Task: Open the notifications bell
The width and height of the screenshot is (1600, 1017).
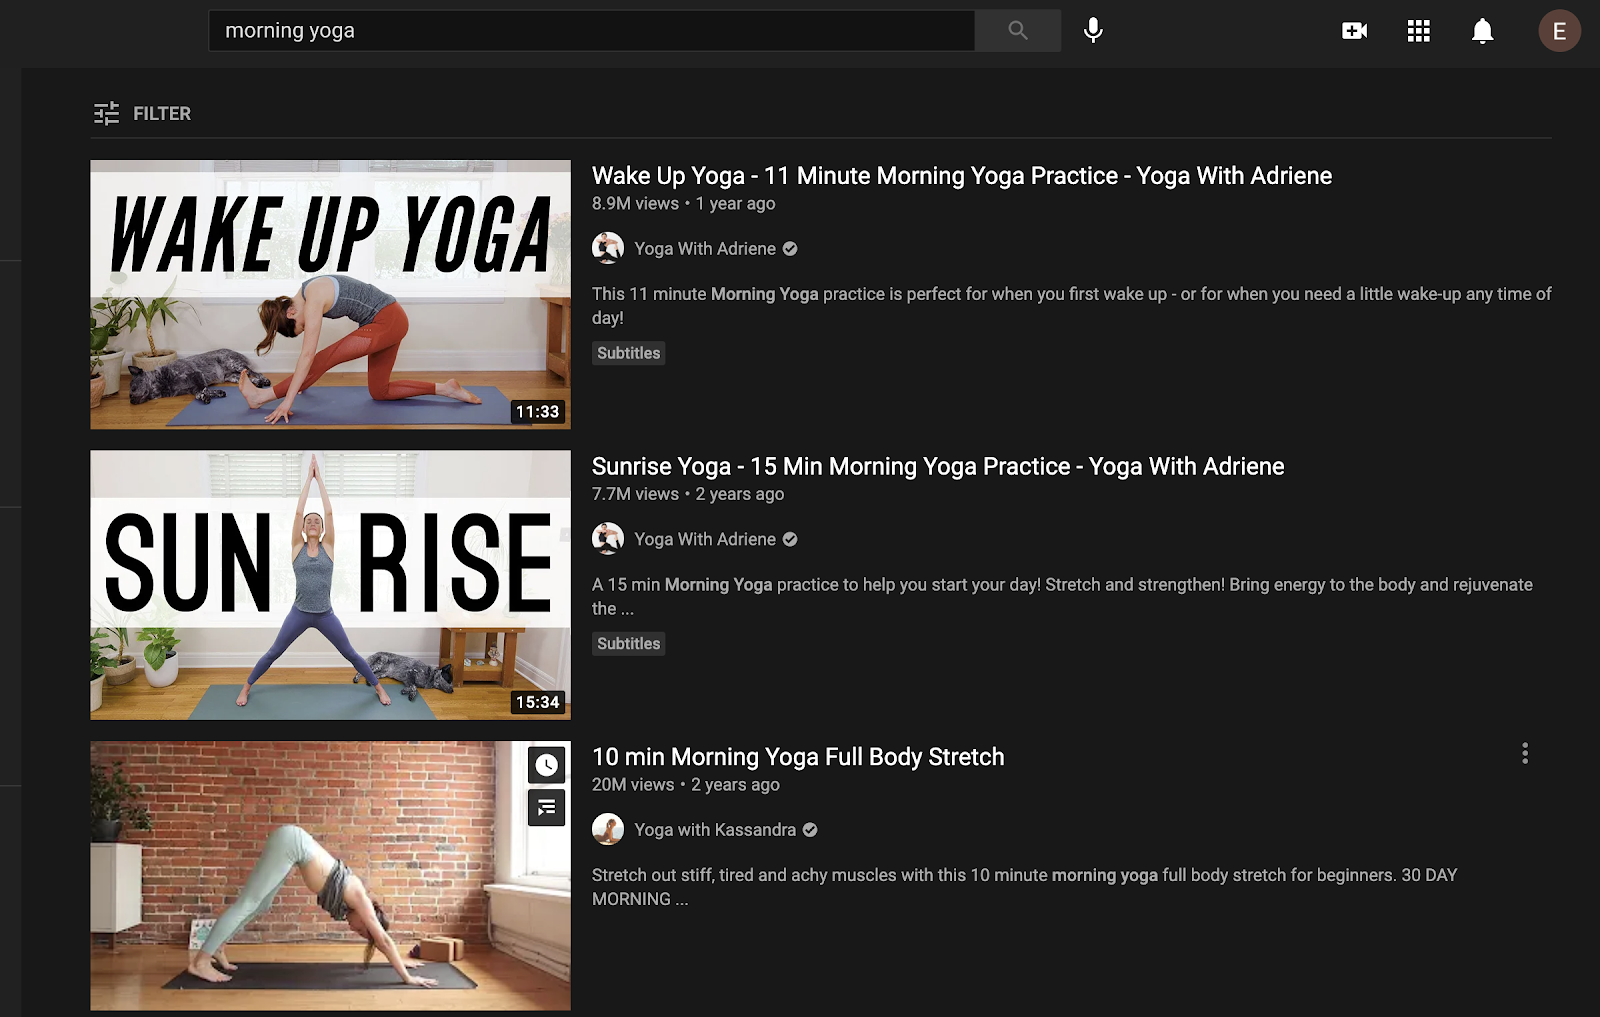Action: pos(1482,31)
